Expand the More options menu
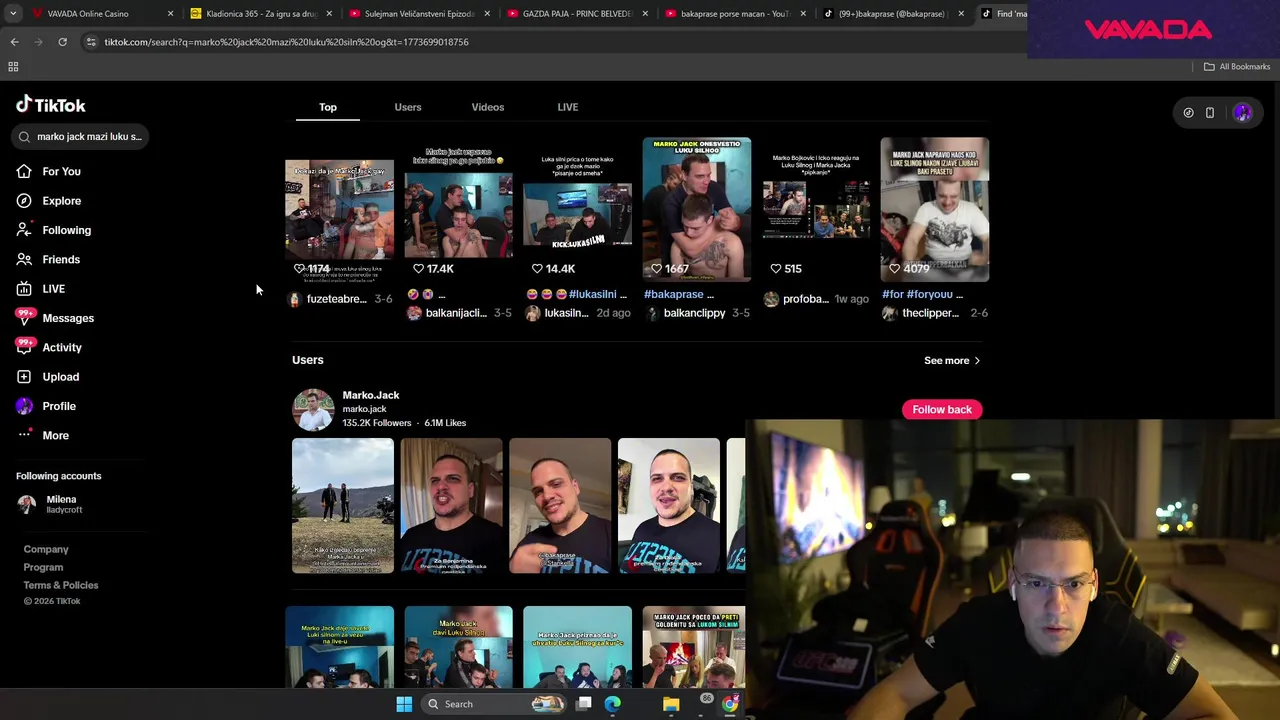This screenshot has width=1280, height=720. (x=55, y=435)
